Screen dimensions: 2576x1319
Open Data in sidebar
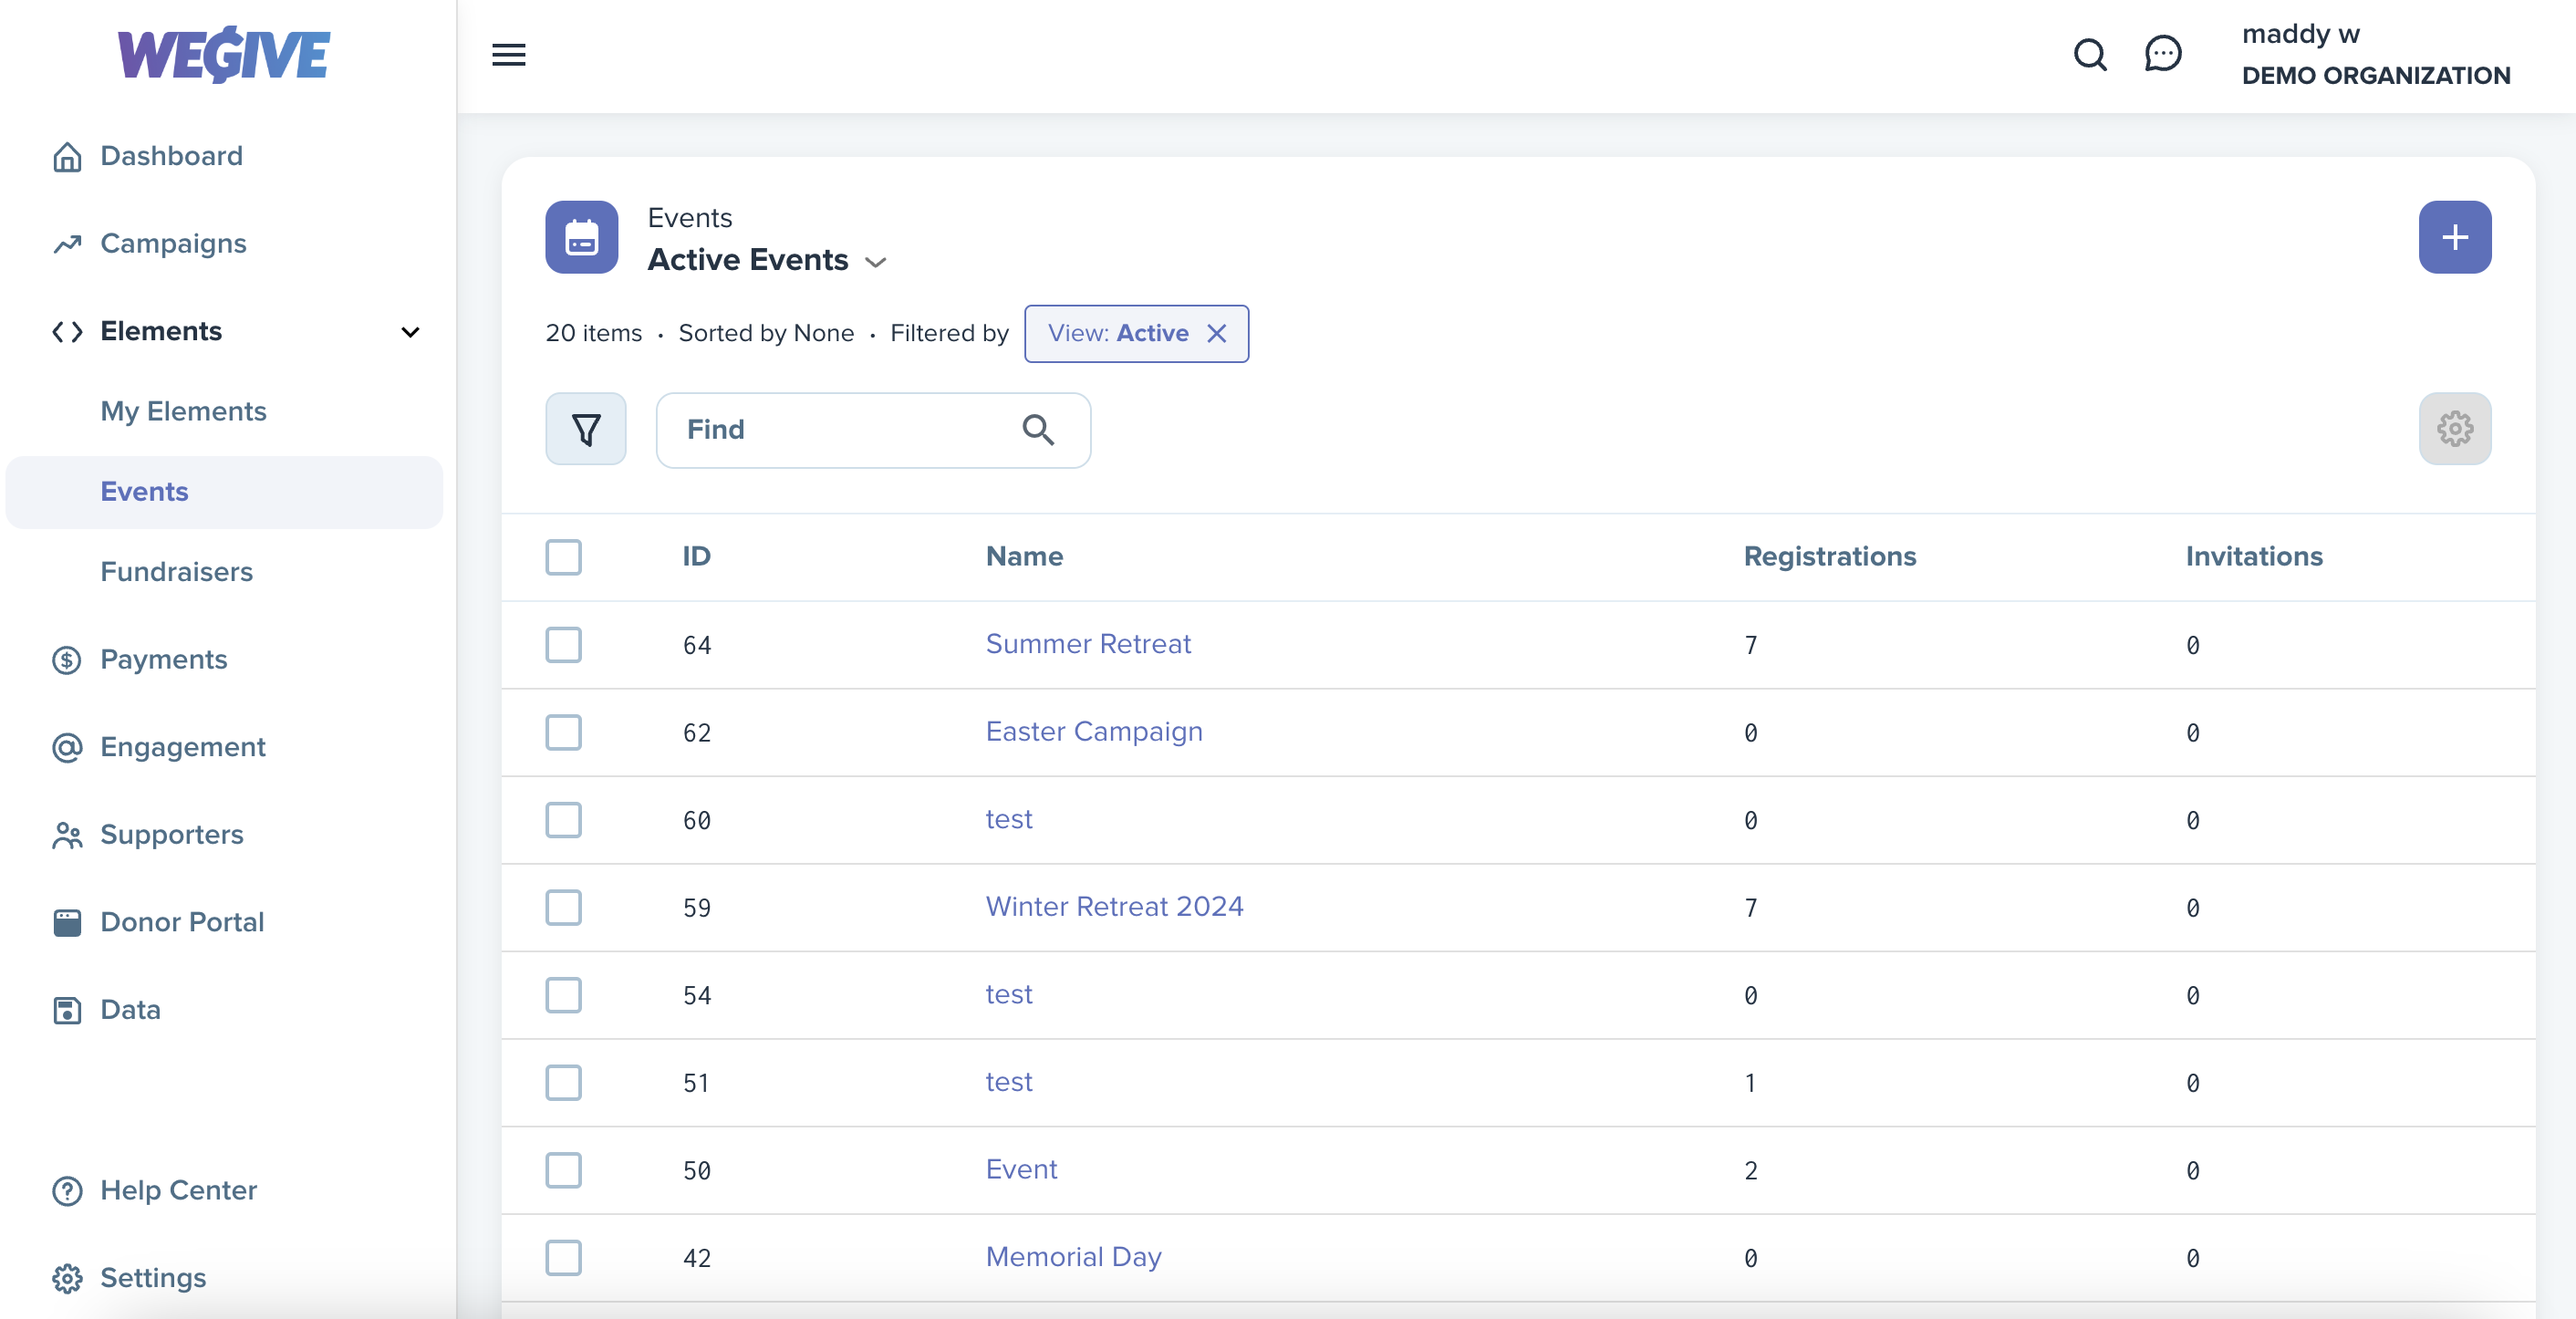(x=130, y=1010)
